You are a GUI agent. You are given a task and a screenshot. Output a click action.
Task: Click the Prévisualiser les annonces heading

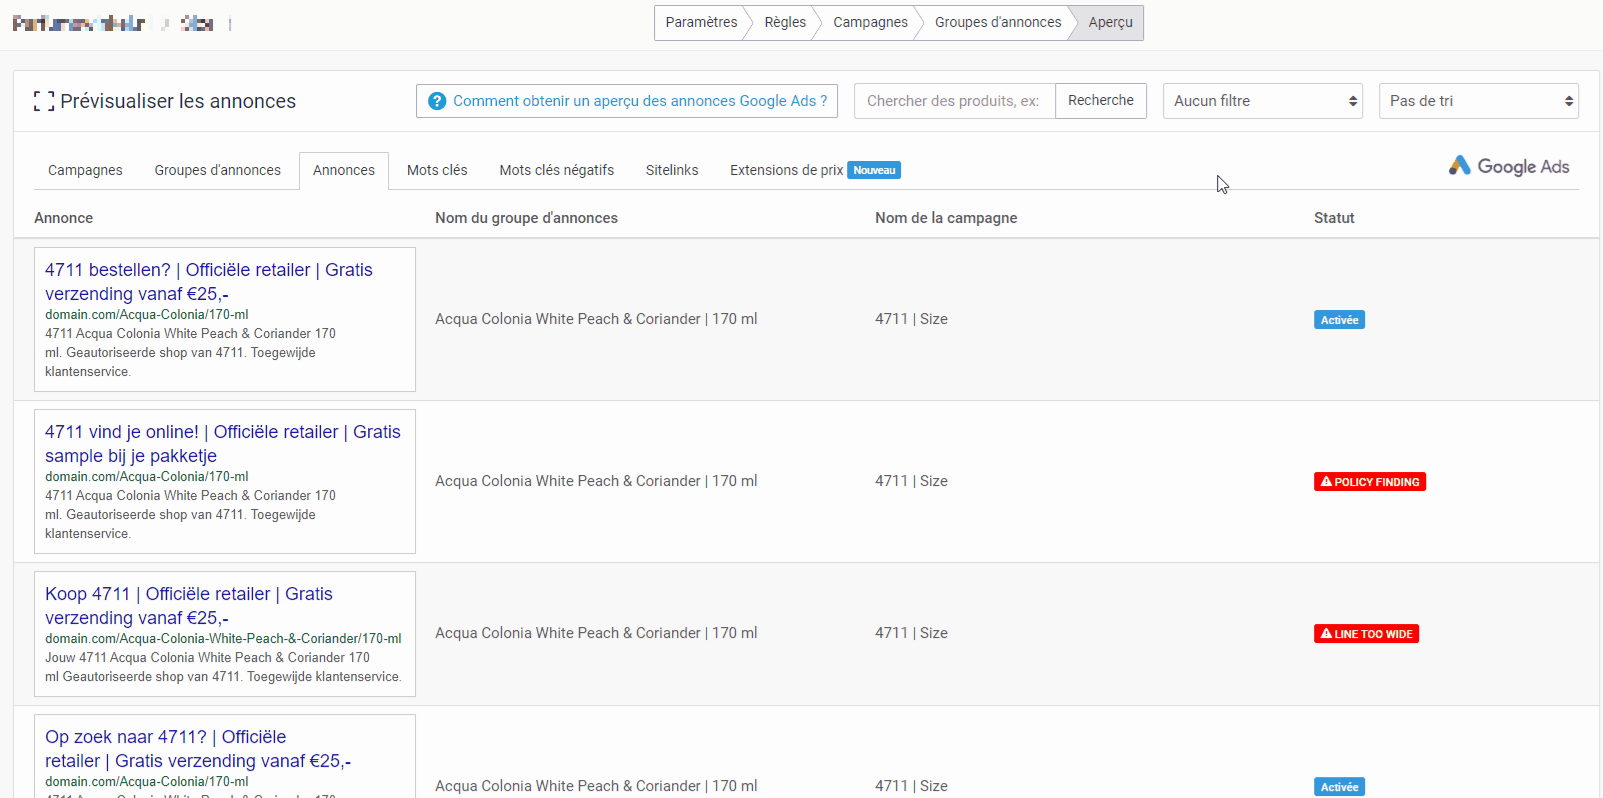click(178, 101)
